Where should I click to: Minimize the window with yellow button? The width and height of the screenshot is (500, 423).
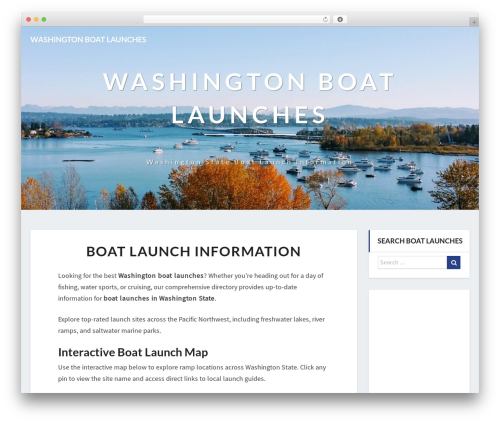[36, 20]
